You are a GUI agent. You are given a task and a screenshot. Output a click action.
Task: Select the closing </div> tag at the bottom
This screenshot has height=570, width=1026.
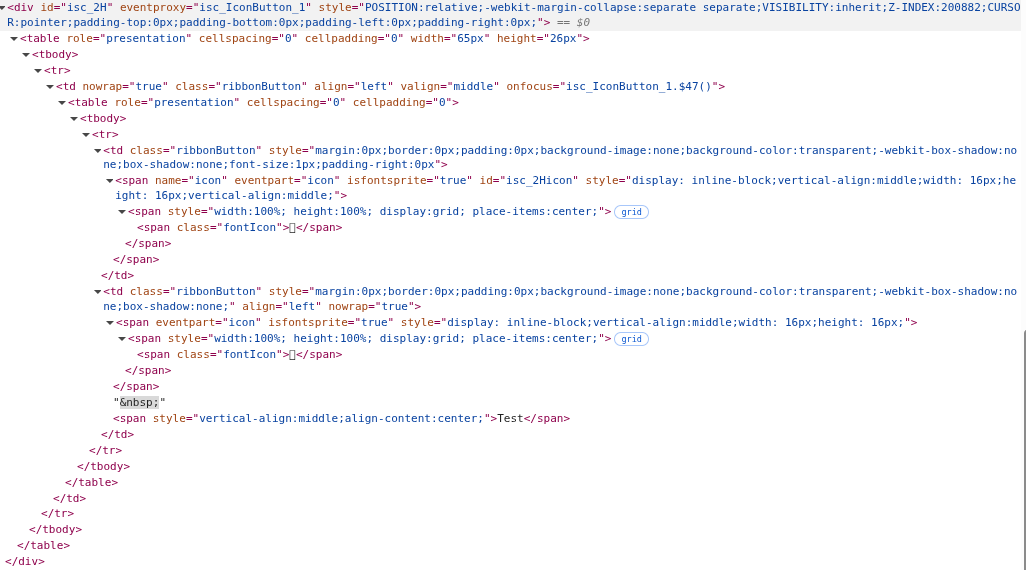coord(25,562)
